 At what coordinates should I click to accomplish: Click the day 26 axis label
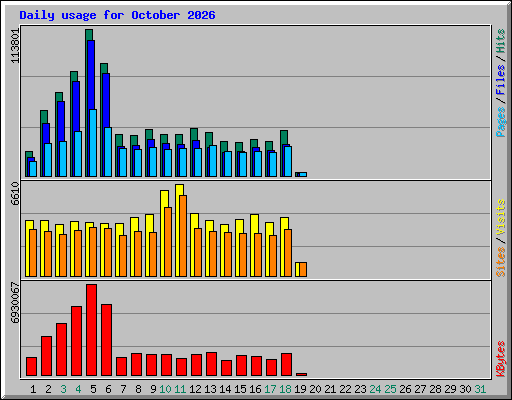405,389
